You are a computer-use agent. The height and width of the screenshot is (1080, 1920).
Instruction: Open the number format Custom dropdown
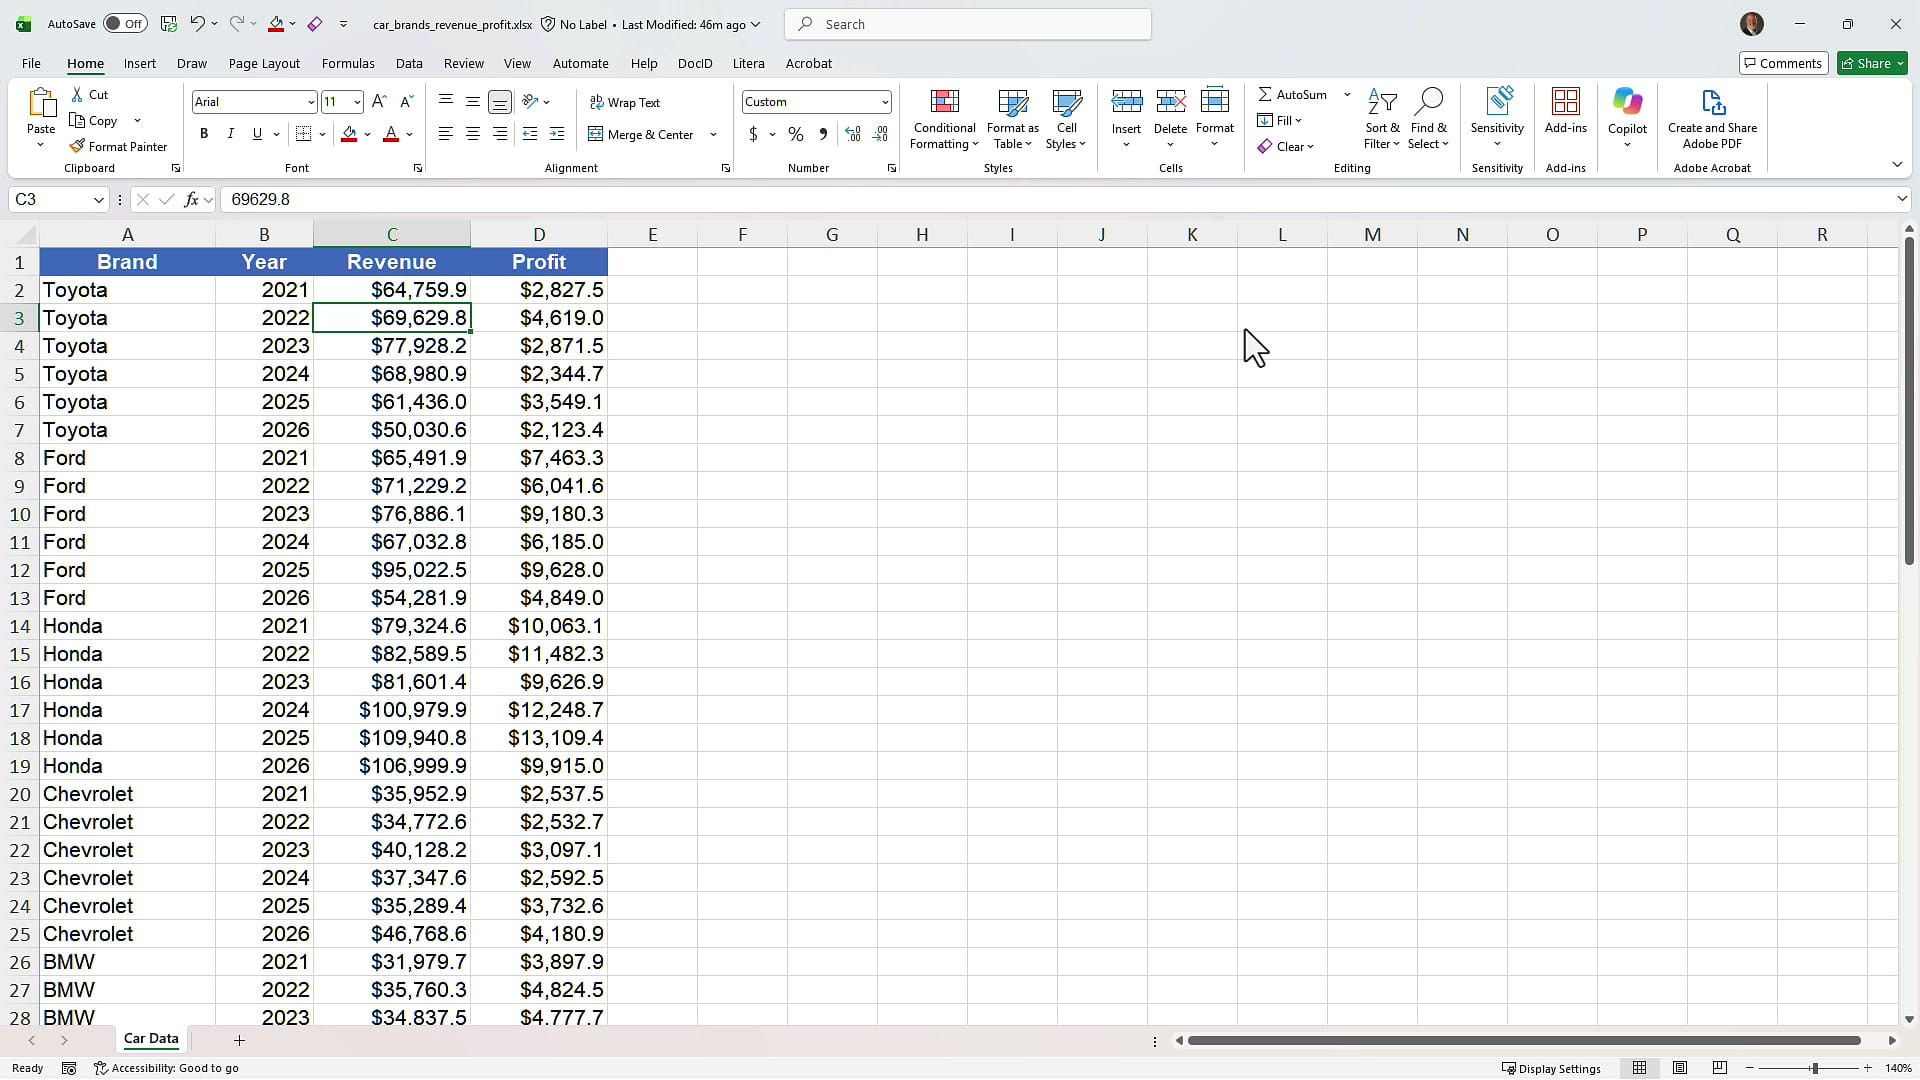[885, 102]
